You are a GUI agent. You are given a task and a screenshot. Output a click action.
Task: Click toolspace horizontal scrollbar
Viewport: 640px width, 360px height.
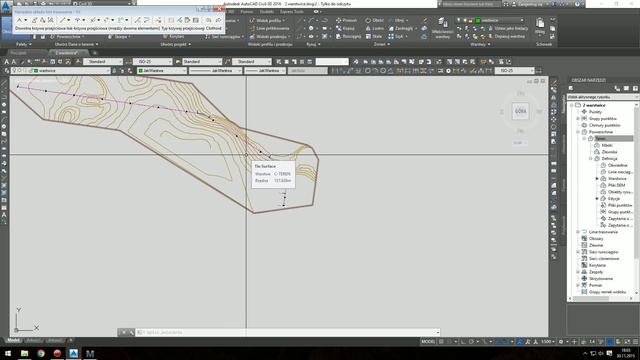(x=602, y=298)
